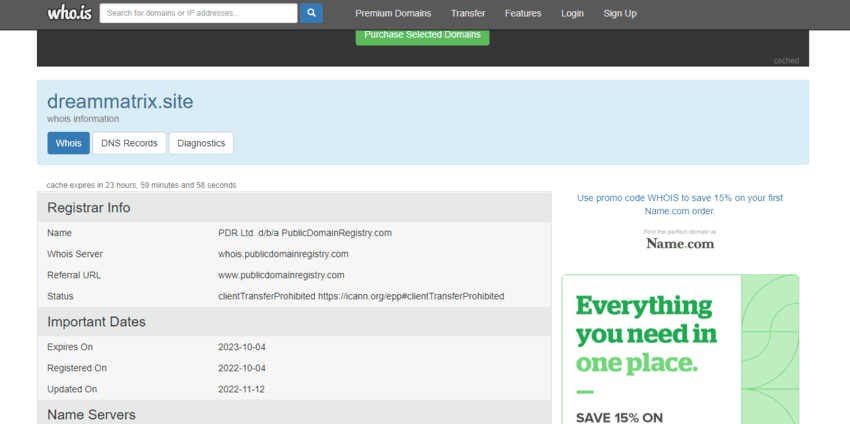The width and height of the screenshot is (850, 424).
Task: Open the 'Everything you need' ad banner
Action: 680,348
